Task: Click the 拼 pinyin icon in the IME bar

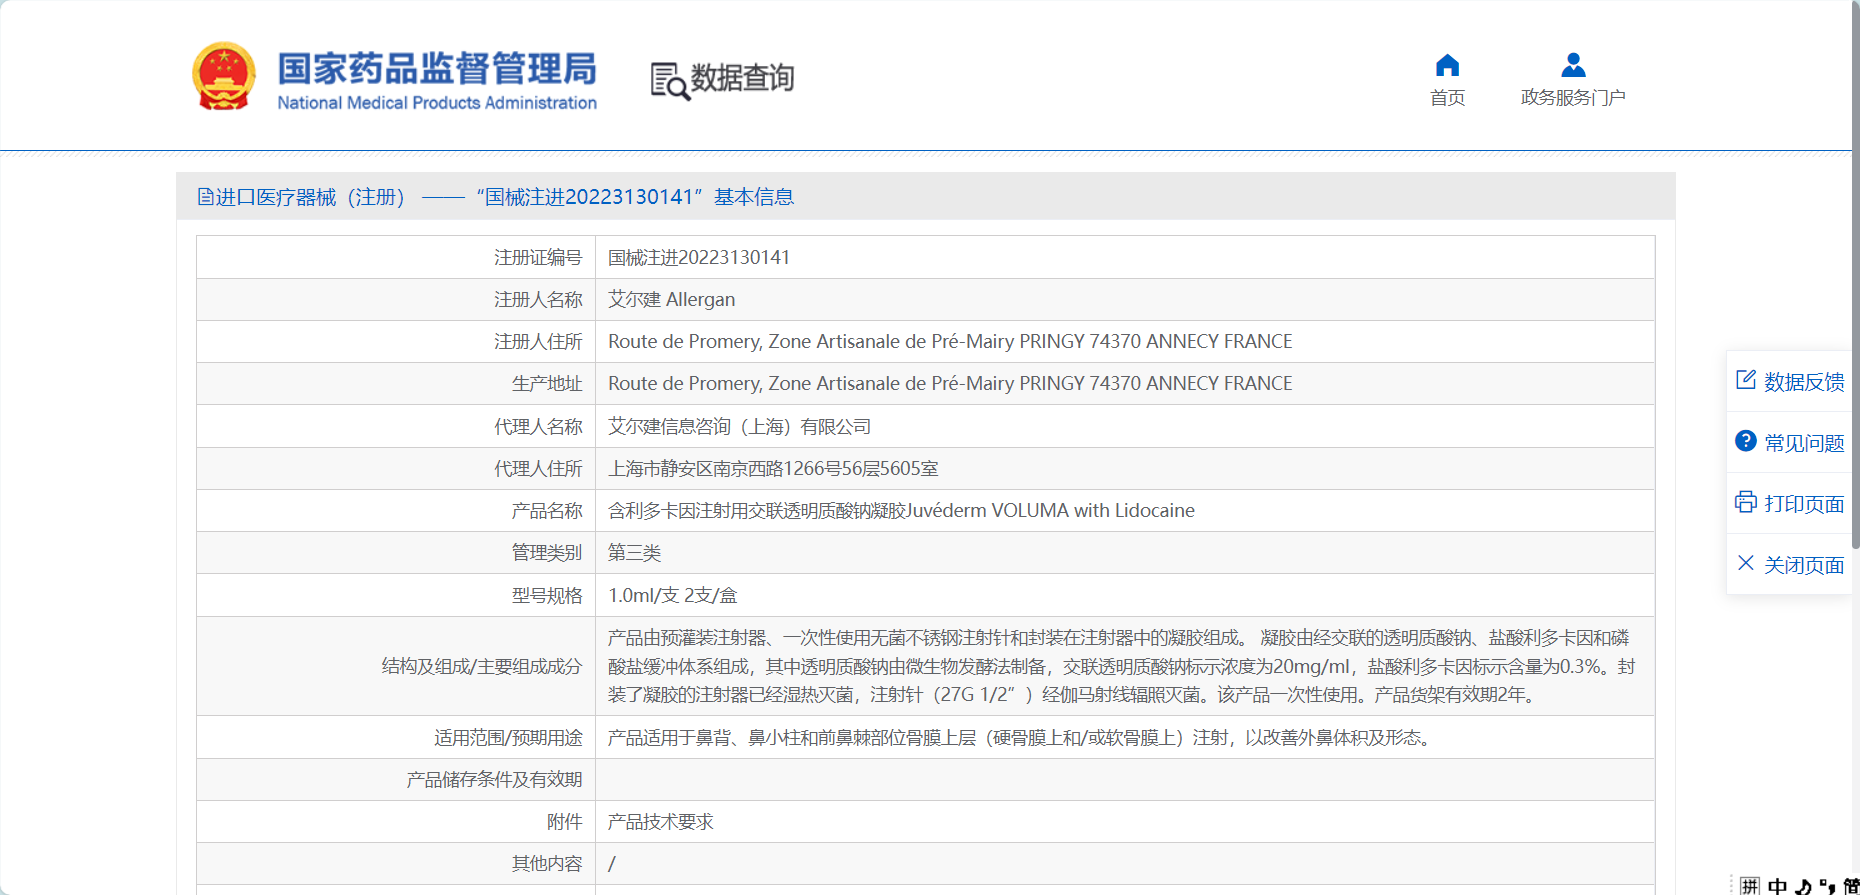Action: coord(1750,886)
